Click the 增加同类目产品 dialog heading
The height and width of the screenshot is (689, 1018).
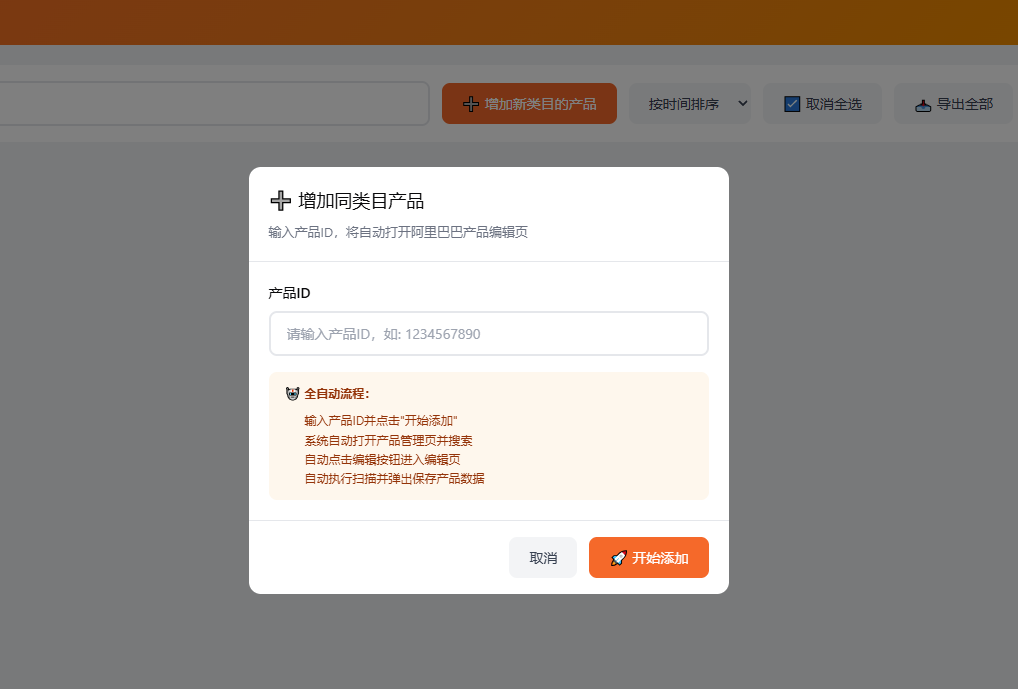361,201
